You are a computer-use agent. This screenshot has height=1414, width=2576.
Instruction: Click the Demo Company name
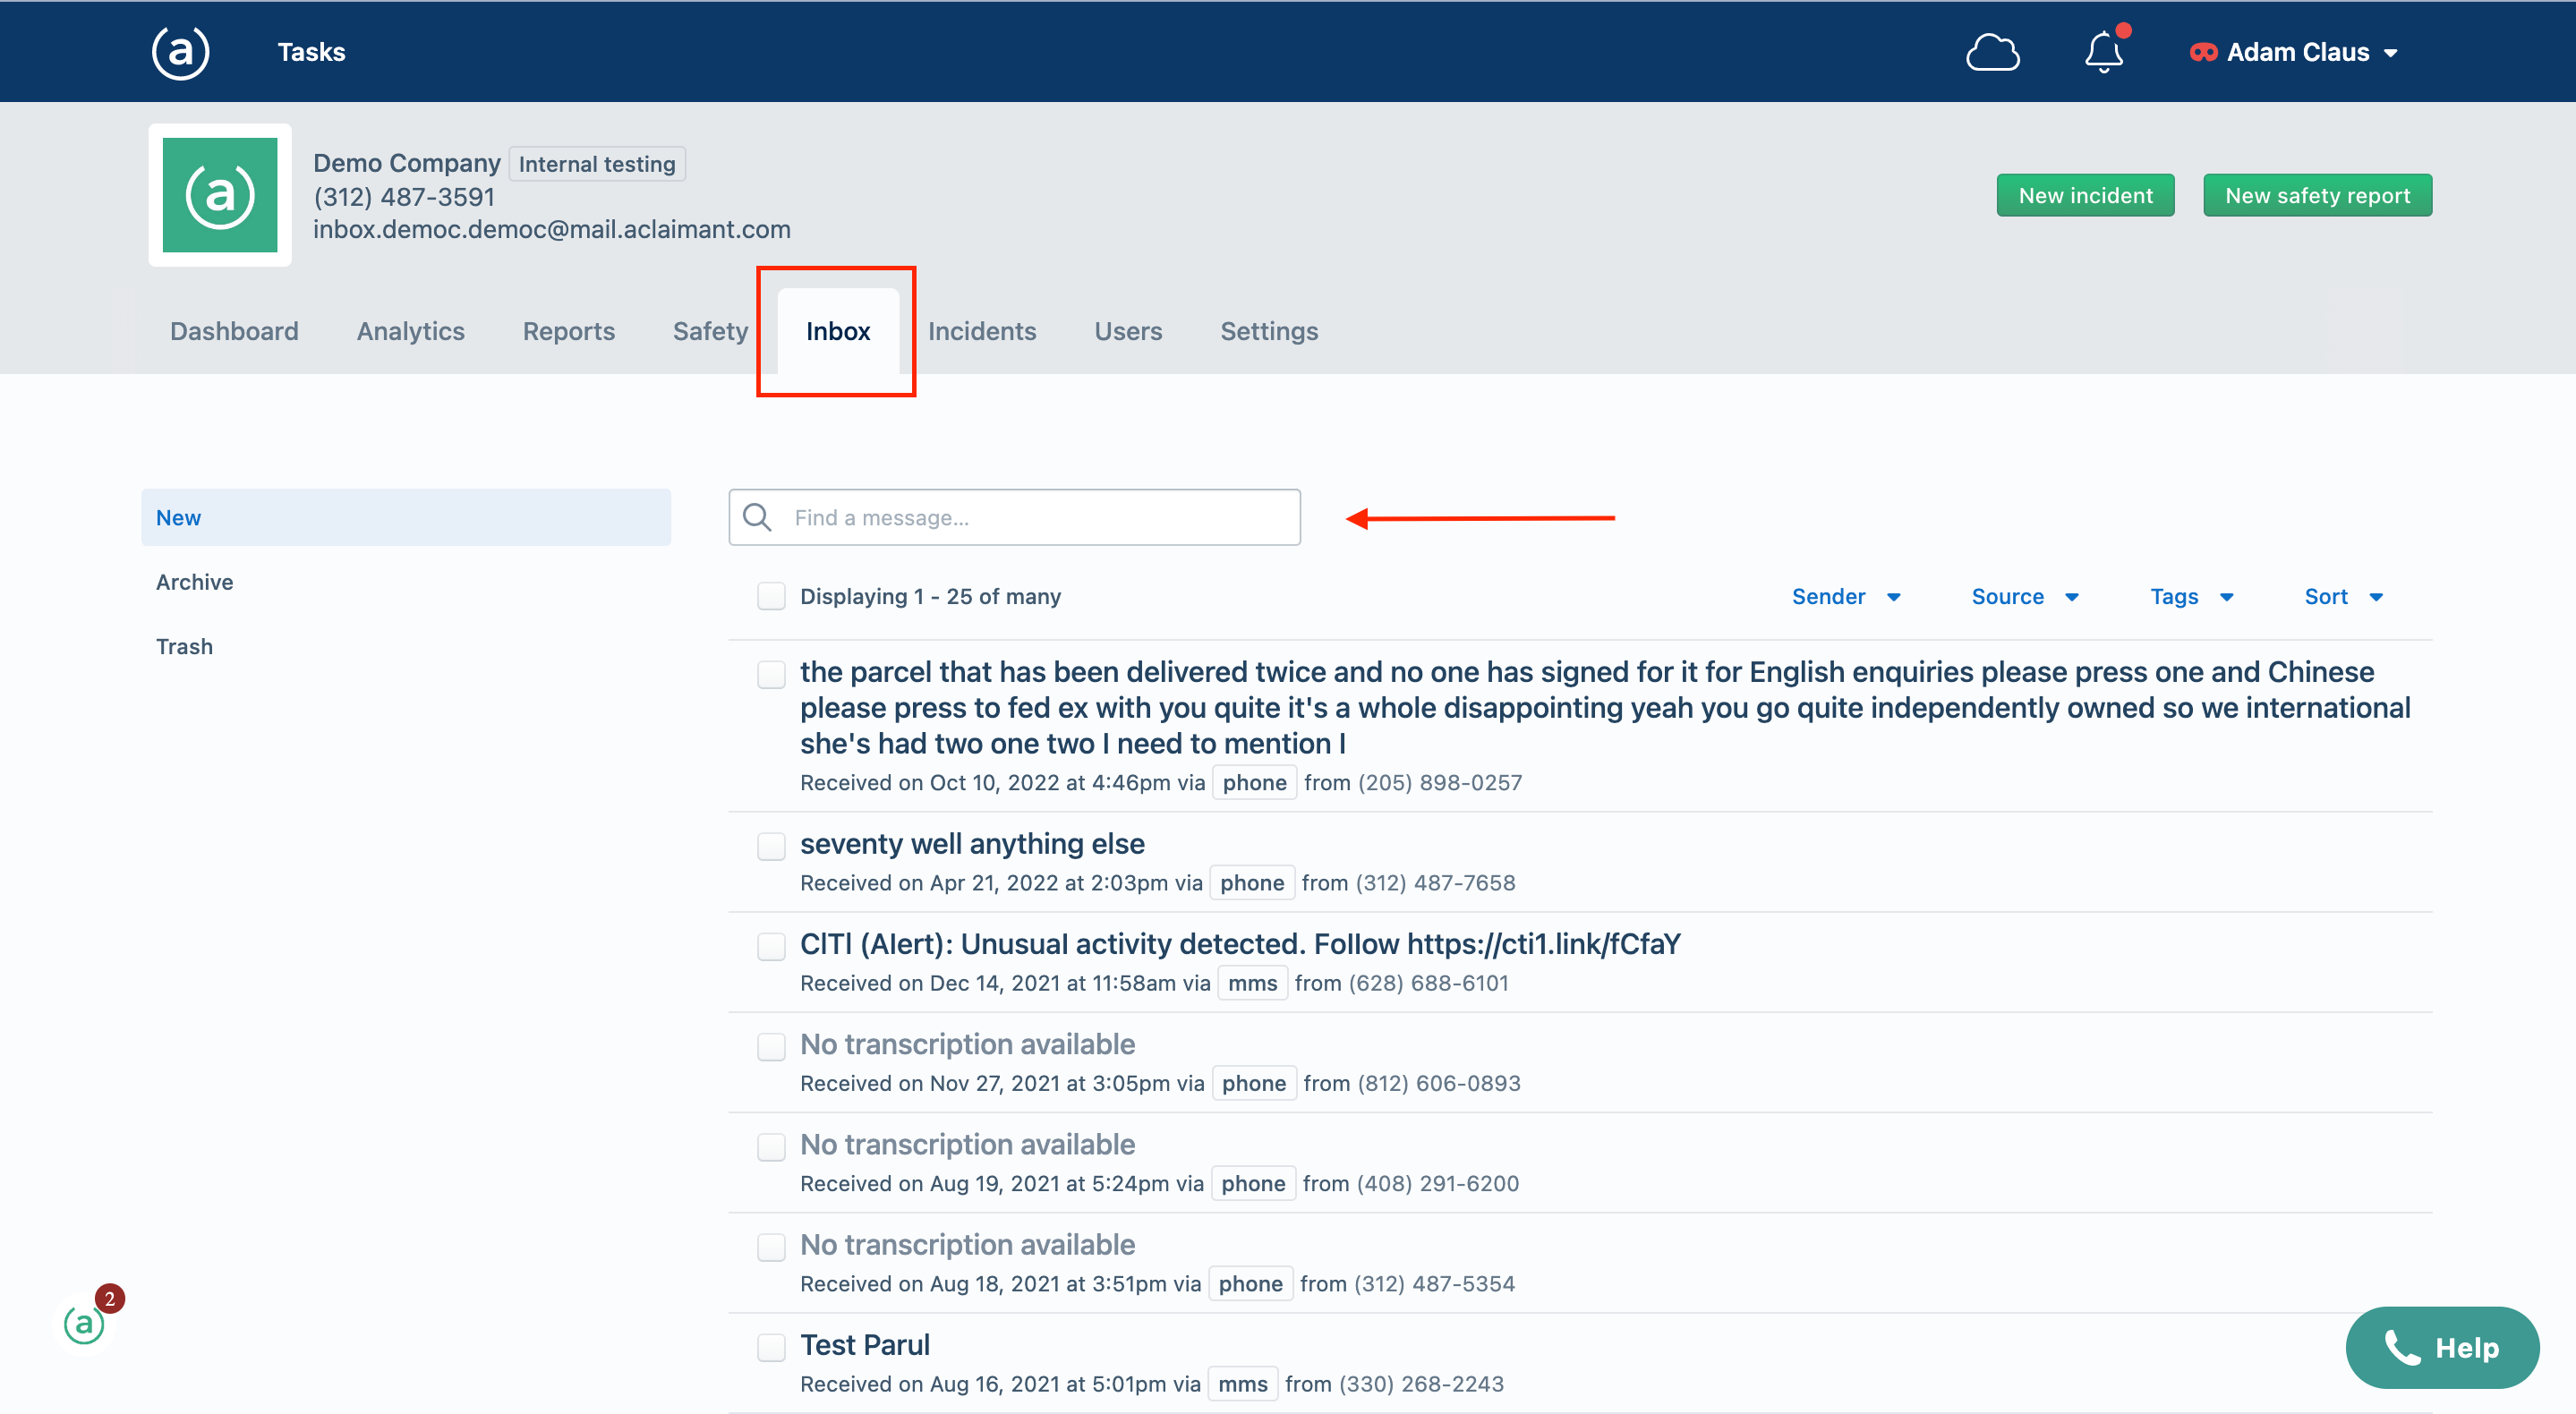tap(406, 163)
